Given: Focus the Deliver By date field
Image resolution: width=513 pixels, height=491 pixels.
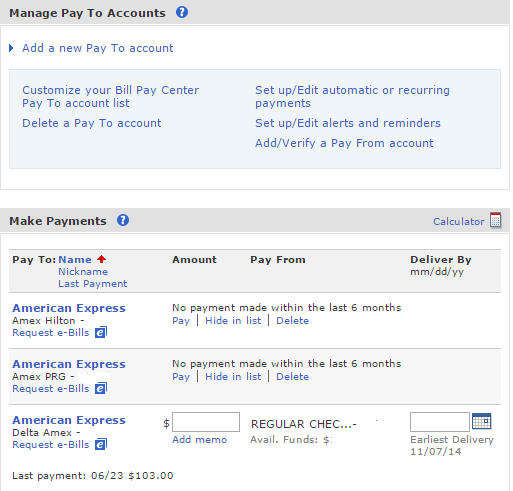Looking at the screenshot, I should pyautogui.click(x=440, y=422).
